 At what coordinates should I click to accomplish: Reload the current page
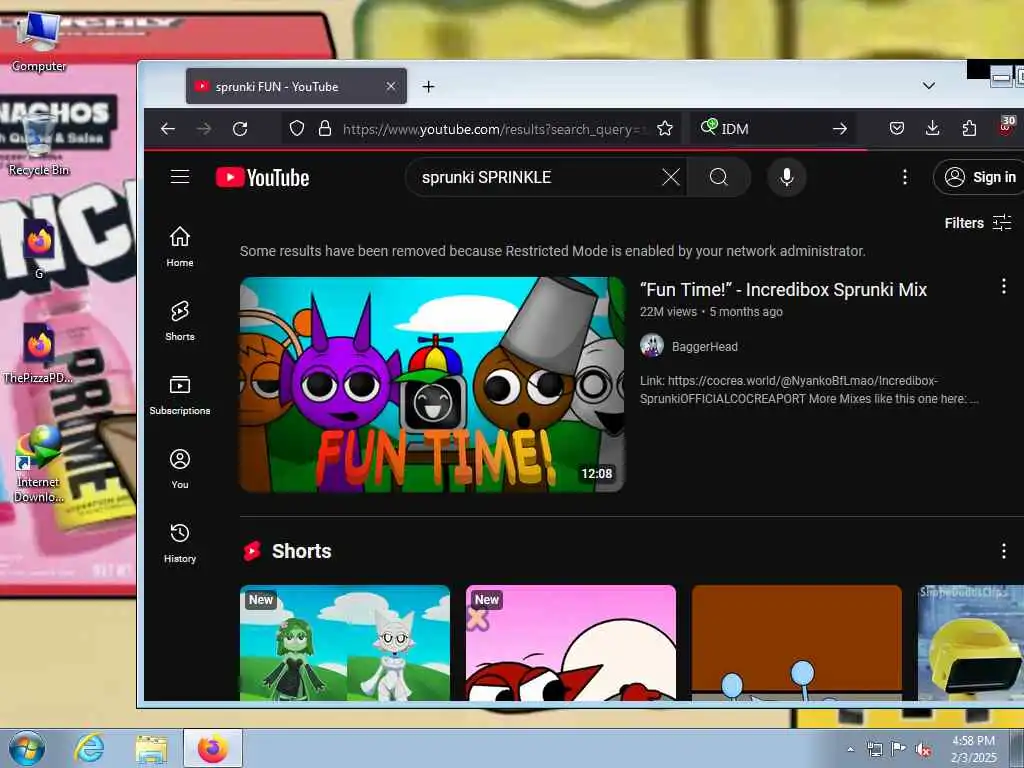click(240, 129)
